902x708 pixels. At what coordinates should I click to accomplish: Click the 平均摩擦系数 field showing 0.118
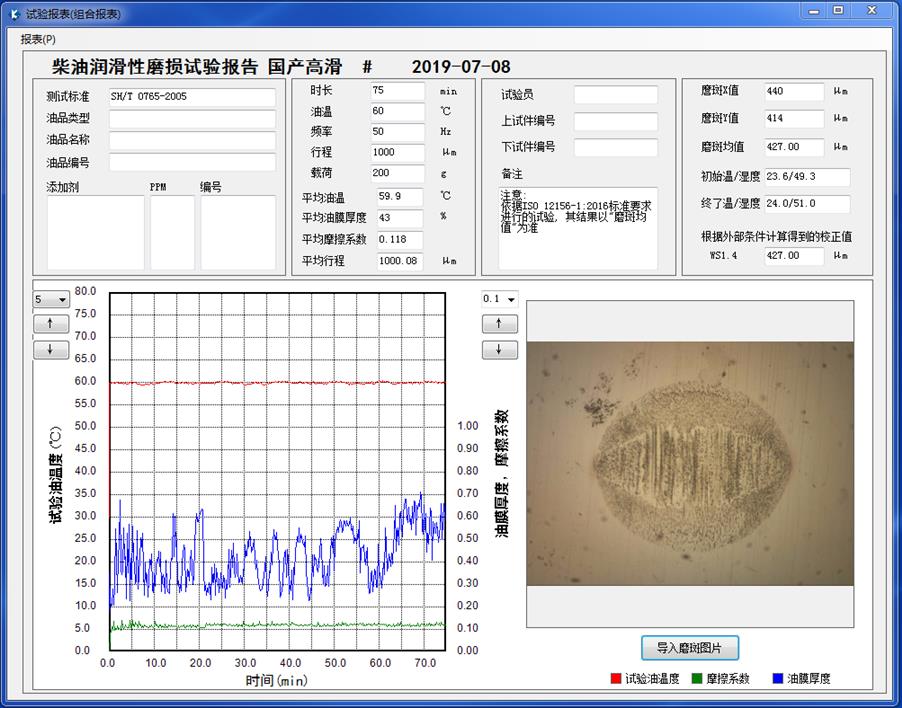[400, 240]
